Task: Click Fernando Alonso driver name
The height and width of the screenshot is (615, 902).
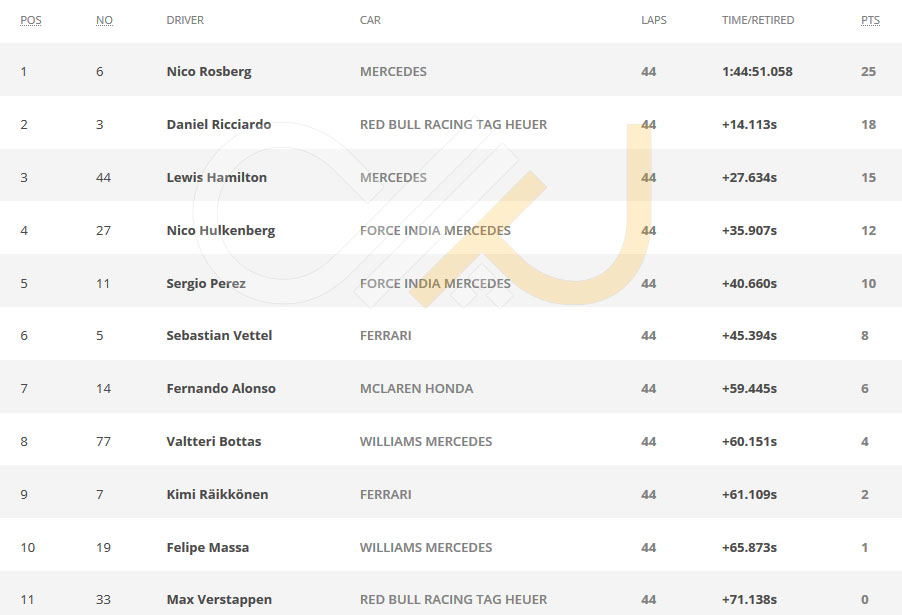Action: point(221,388)
